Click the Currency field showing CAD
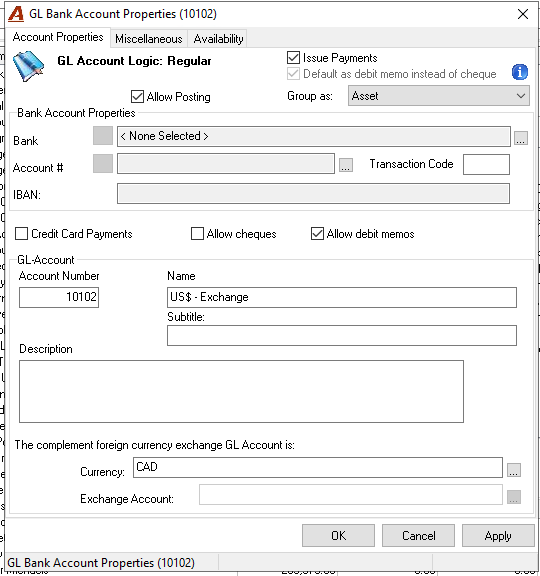Viewport: 540px width, 576px height. tap(318, 467)
